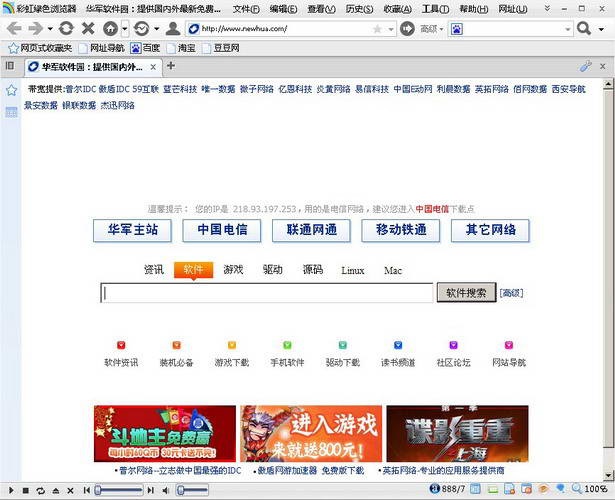This screenshot has width=615, height=500.
Task: Toggle the side panel icon left of tabs
Action: click(x=9, y=66)
